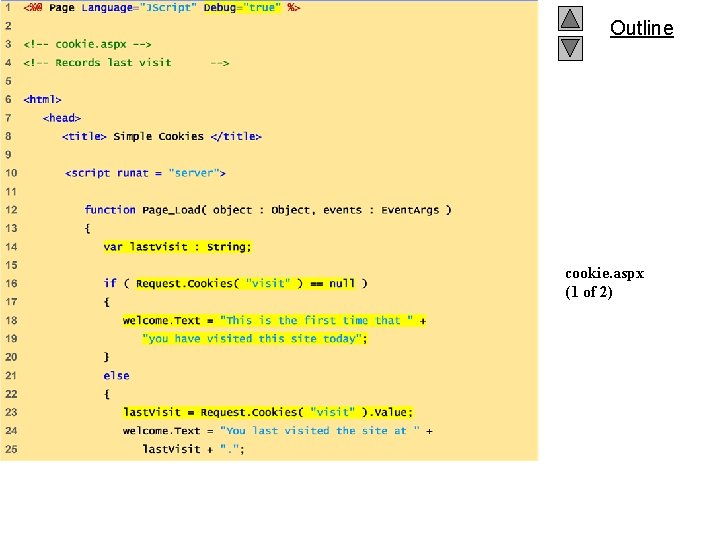720x540 pixels.
Task: Click the <head> tag on line 7
Action: pyautogui.click(x=62, y=118)
